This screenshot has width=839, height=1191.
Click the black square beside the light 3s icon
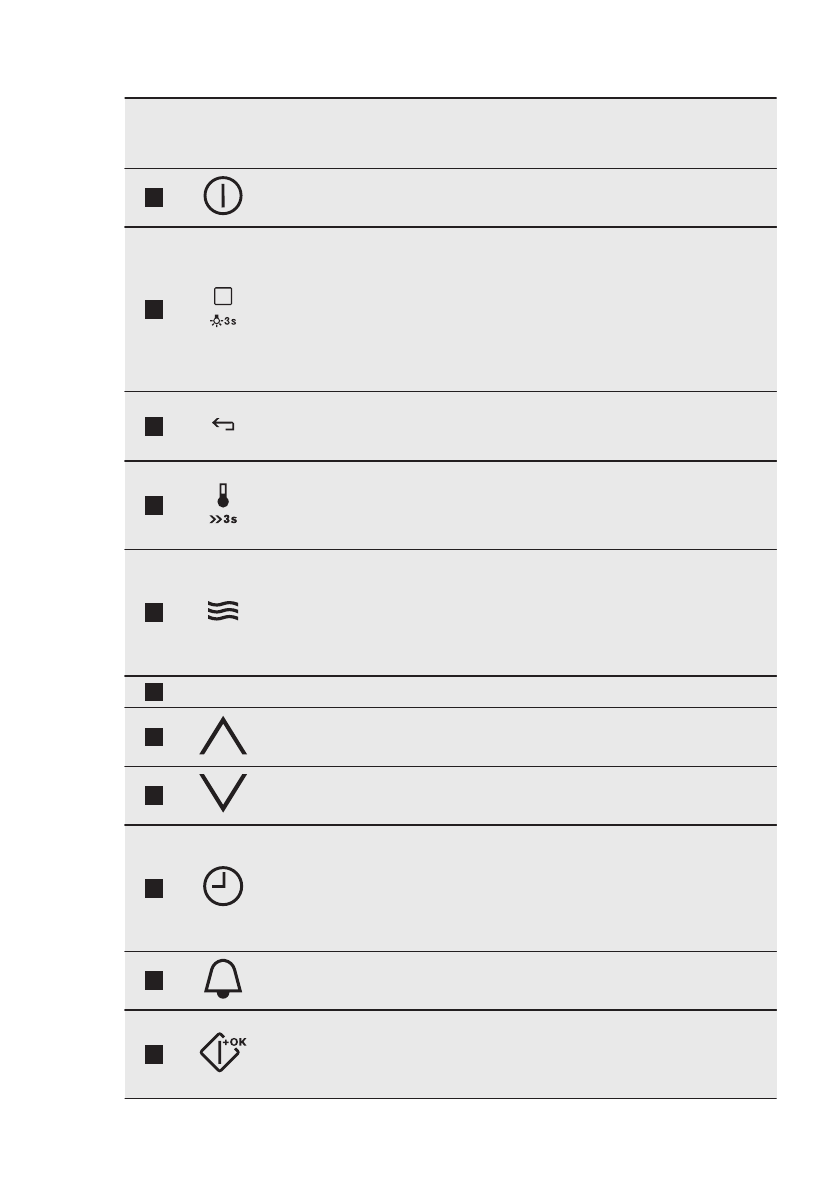click(153, 309)
